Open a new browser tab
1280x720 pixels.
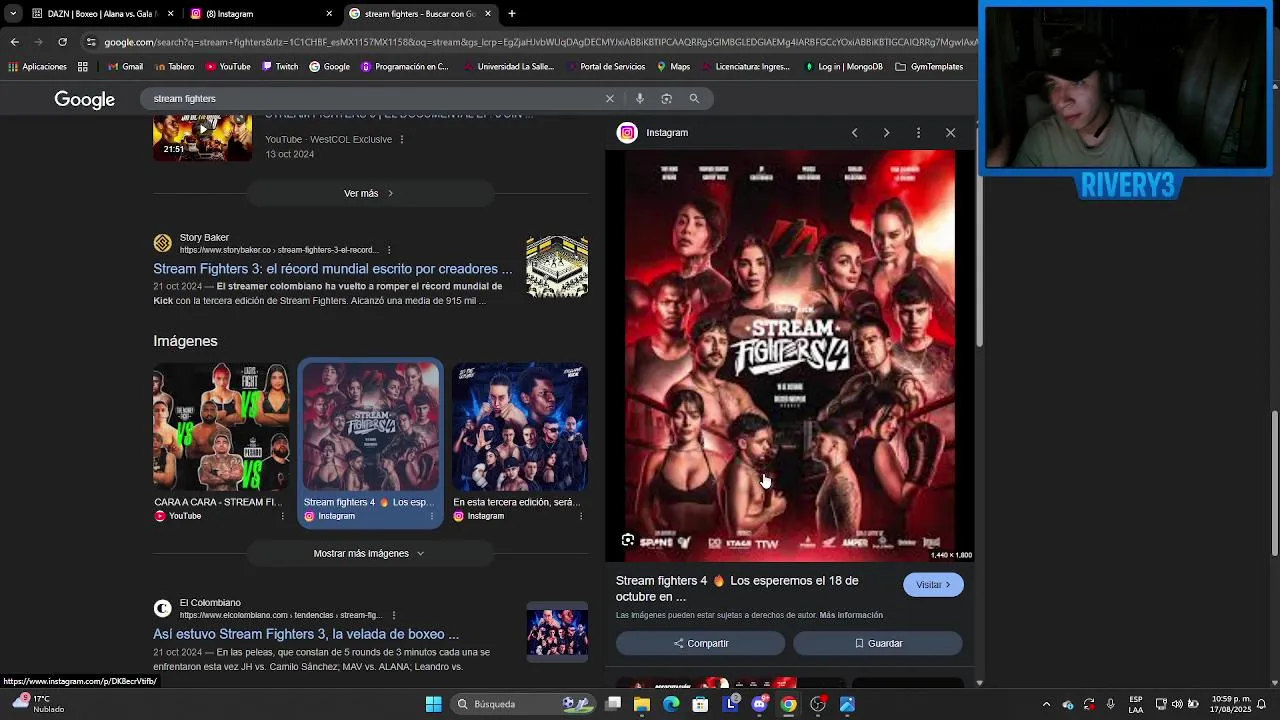512,14
